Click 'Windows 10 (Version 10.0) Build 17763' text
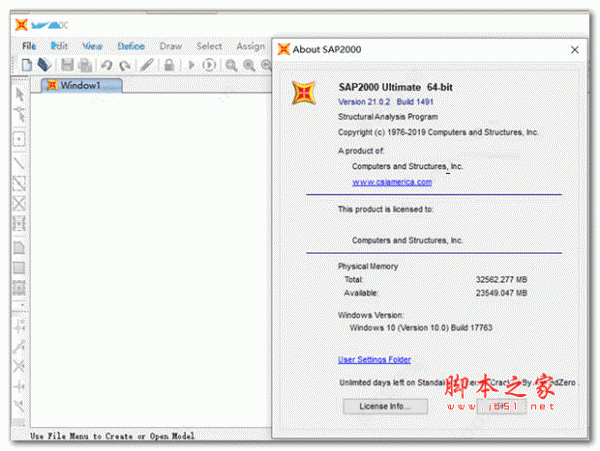 tap(421, 328)
